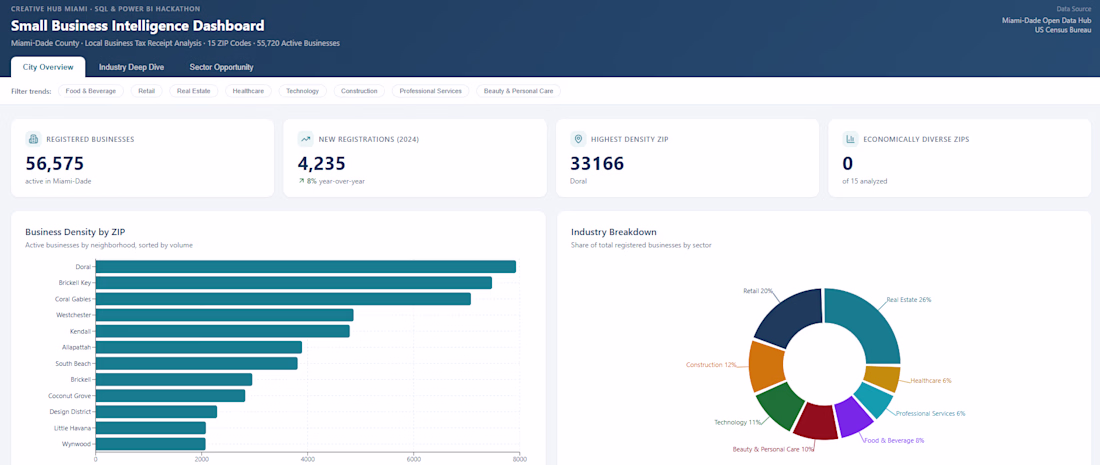Click the Brickell Key bar
The image size is (1100, 465).
click(x=293, y=283)
